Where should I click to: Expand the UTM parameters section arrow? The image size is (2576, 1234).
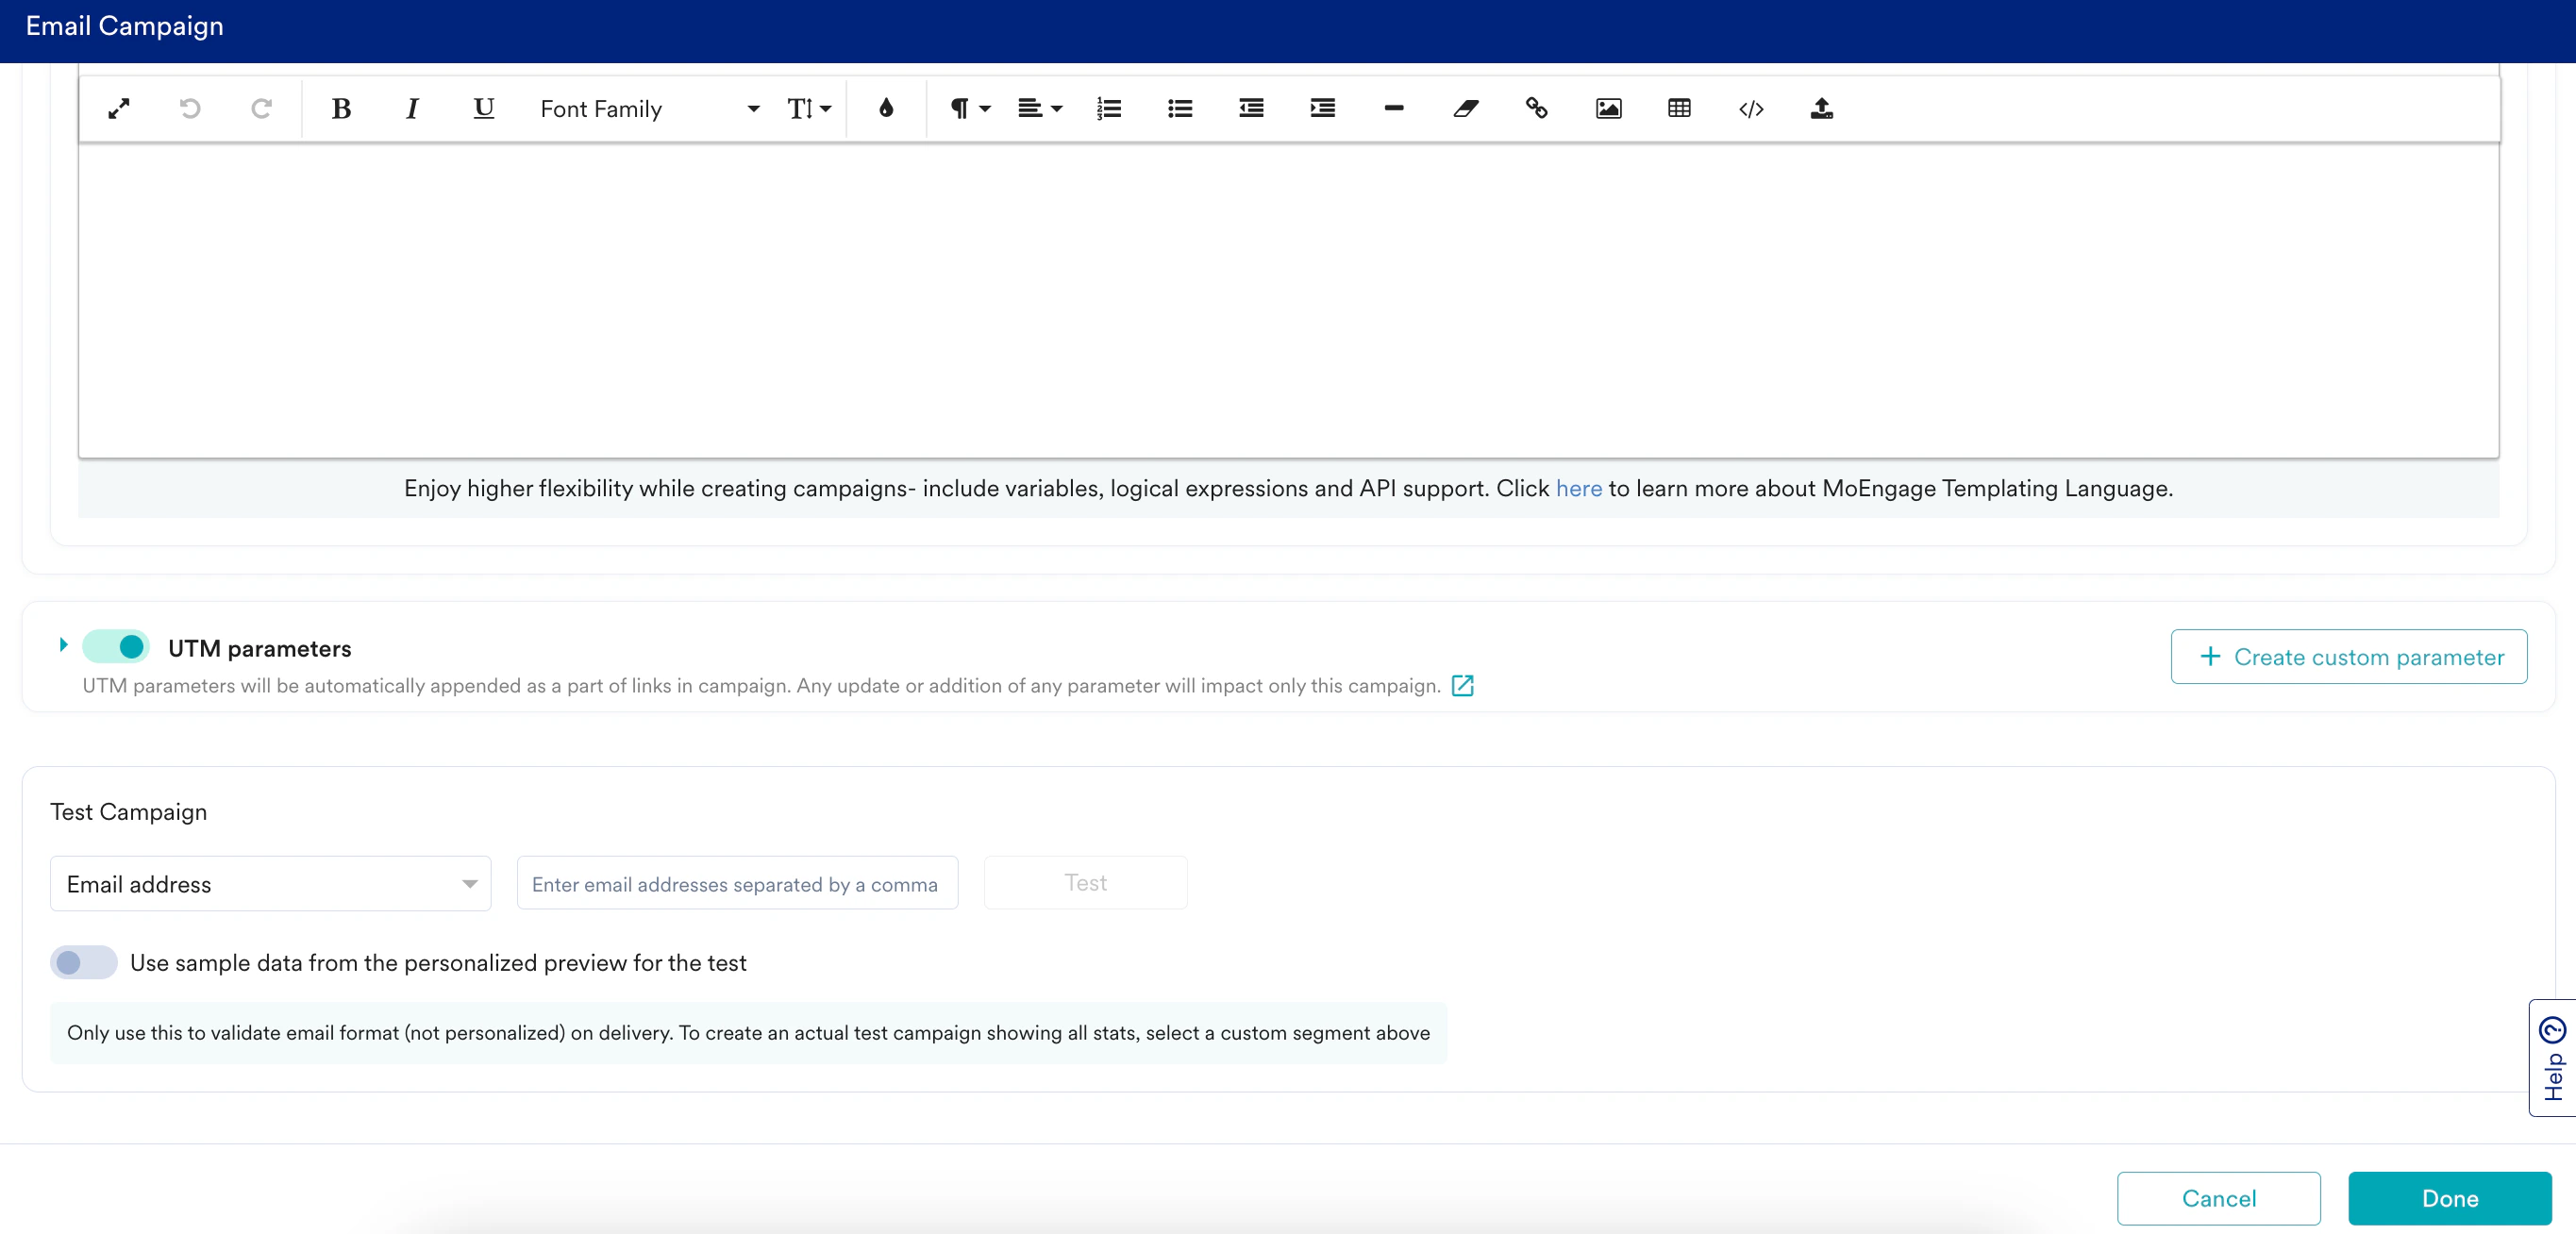(x=63, y=645)
